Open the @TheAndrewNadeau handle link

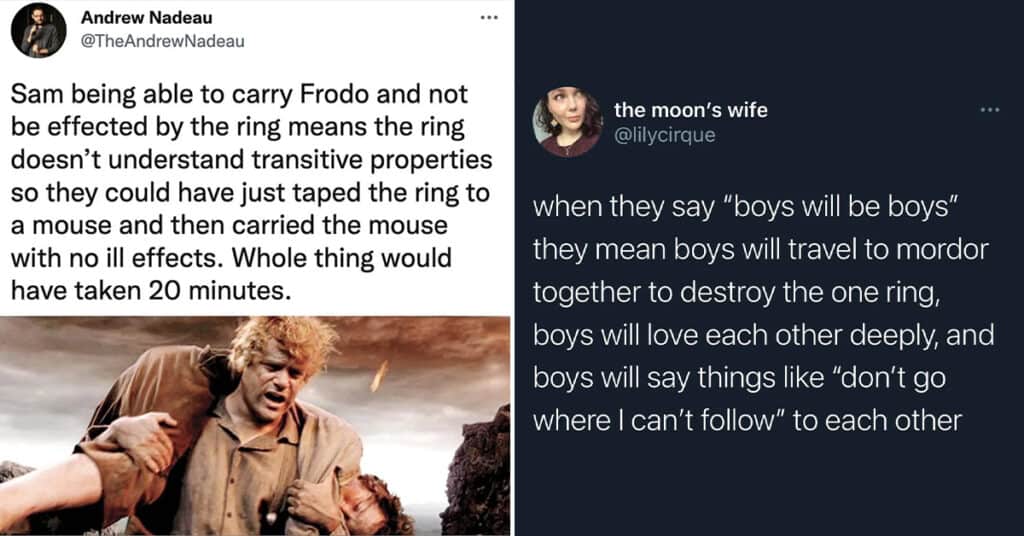pyautogui.click(x=161, y=40)
